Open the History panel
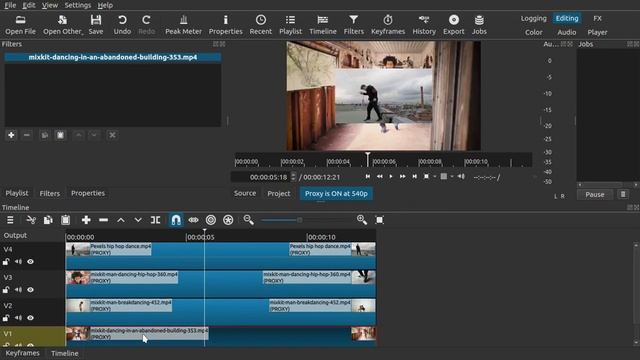Viewport: 640px width, 360px height. [x=424, y=24]
